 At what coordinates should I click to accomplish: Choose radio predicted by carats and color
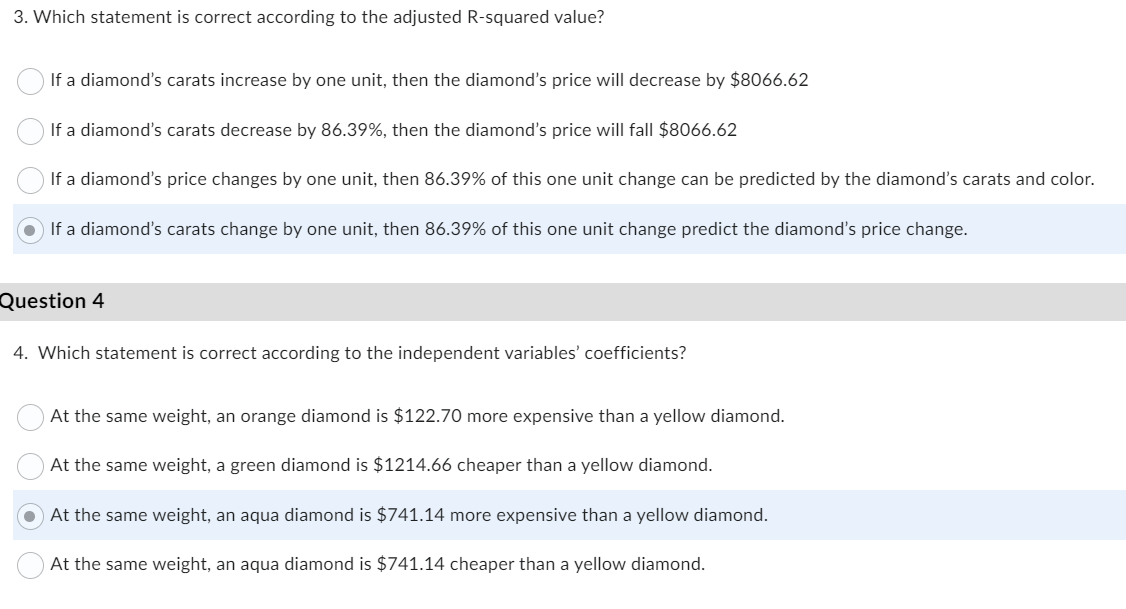coord(30,180)
